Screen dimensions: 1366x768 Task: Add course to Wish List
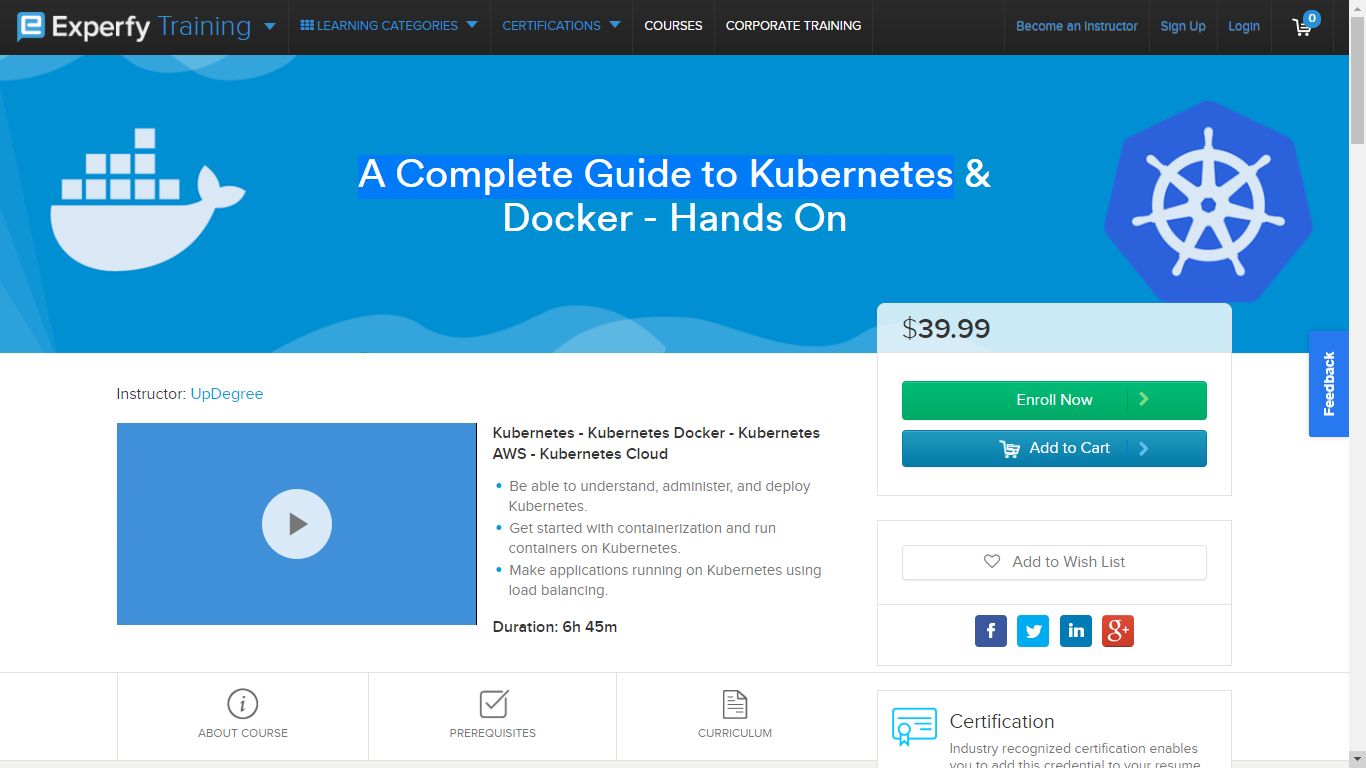[1054, 562]
